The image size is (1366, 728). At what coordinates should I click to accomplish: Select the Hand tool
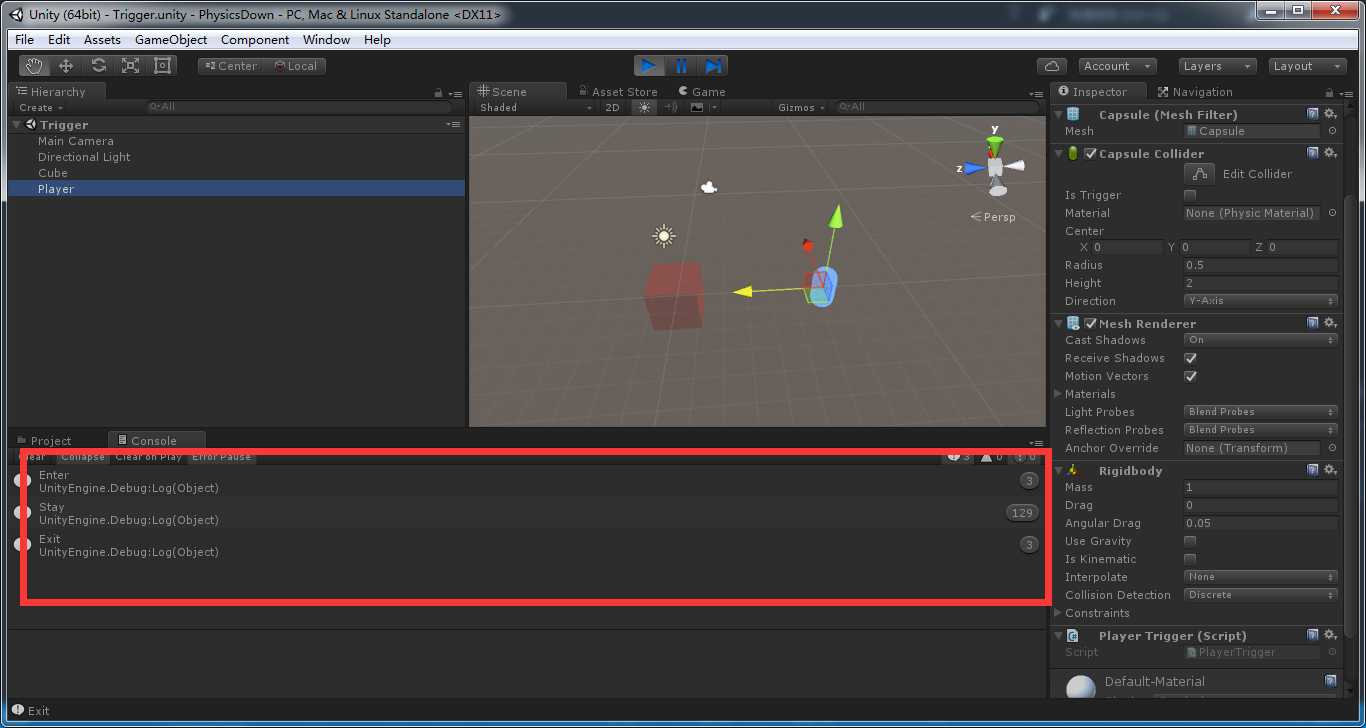[35, 66]
